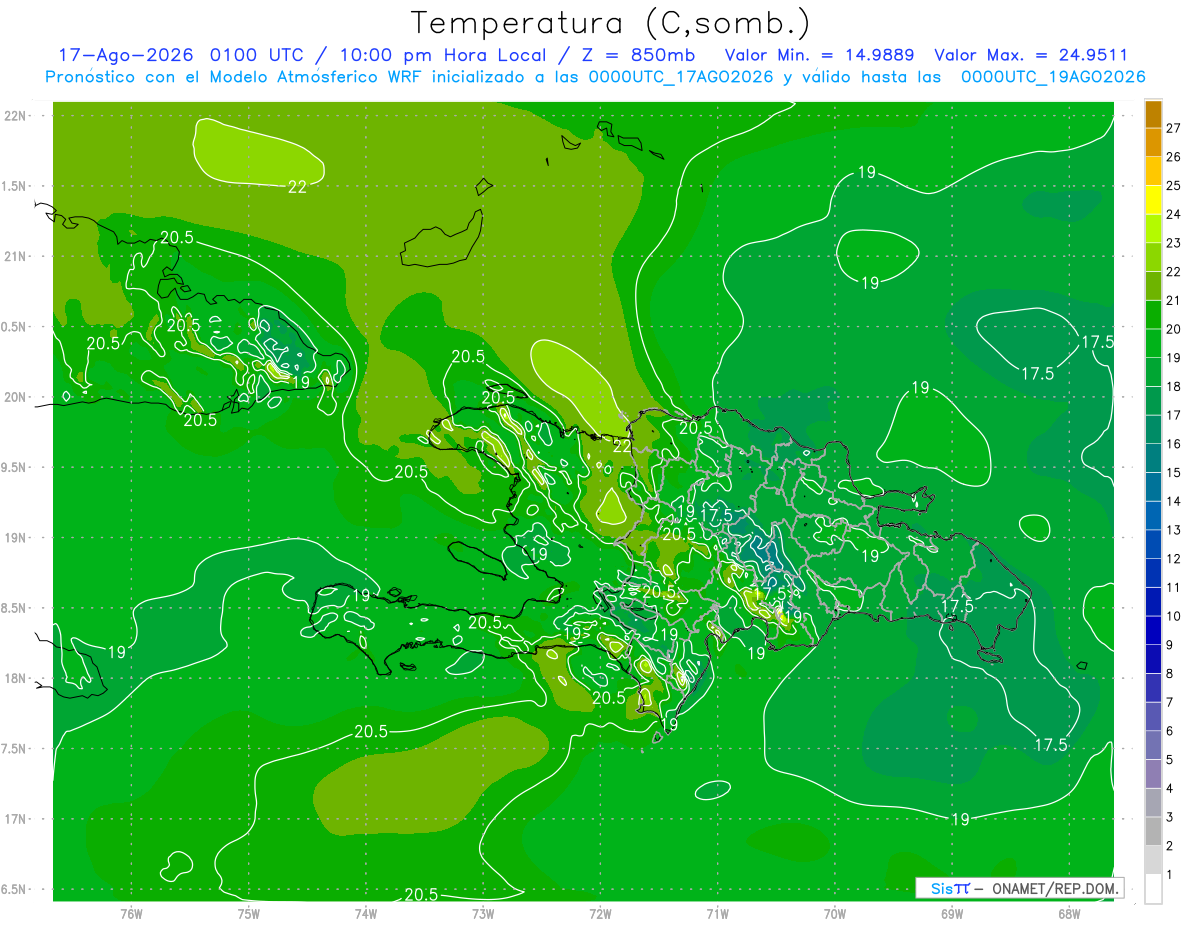1200x927 pixels.
Task: Click the "SisTT - ONAMET/REP.DOM." credit box
Action: click(x=1019, y=888)
